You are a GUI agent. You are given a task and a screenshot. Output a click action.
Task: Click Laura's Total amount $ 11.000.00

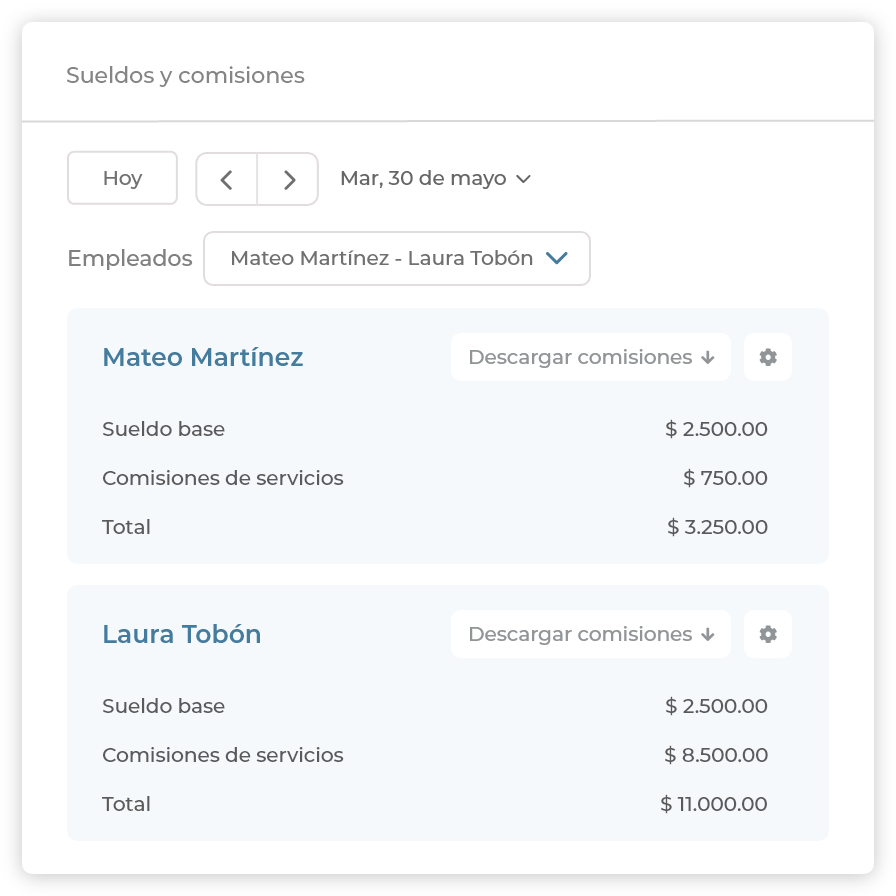pos(714,804)
